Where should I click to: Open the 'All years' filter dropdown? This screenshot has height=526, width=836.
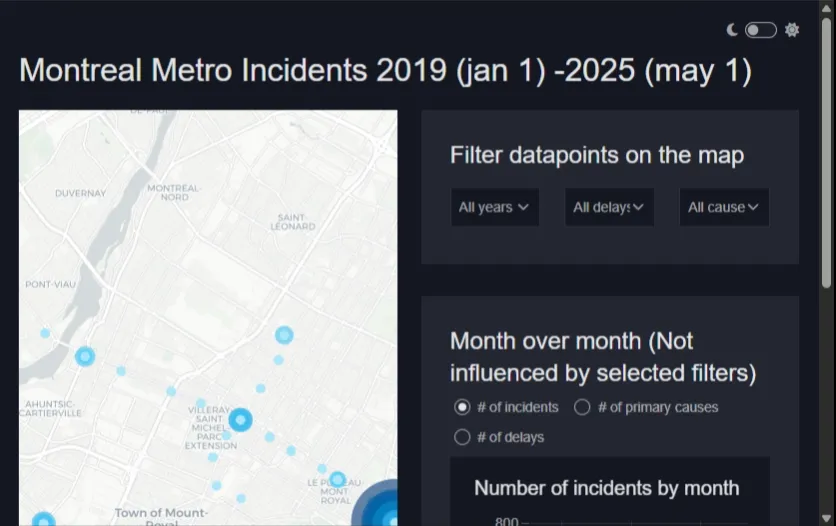494,207
